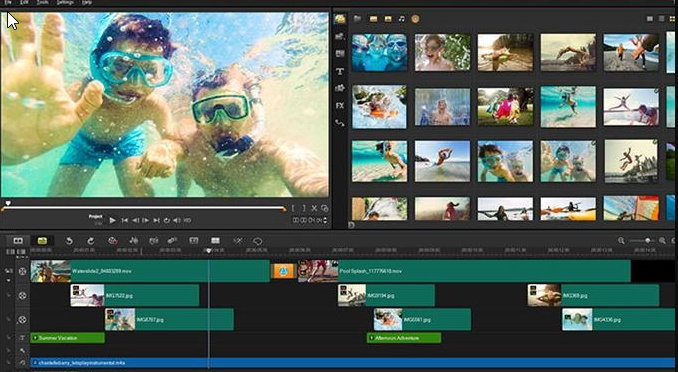Toggle HD preview mode
Screen dimensions: 678x372
click(187, 220)
